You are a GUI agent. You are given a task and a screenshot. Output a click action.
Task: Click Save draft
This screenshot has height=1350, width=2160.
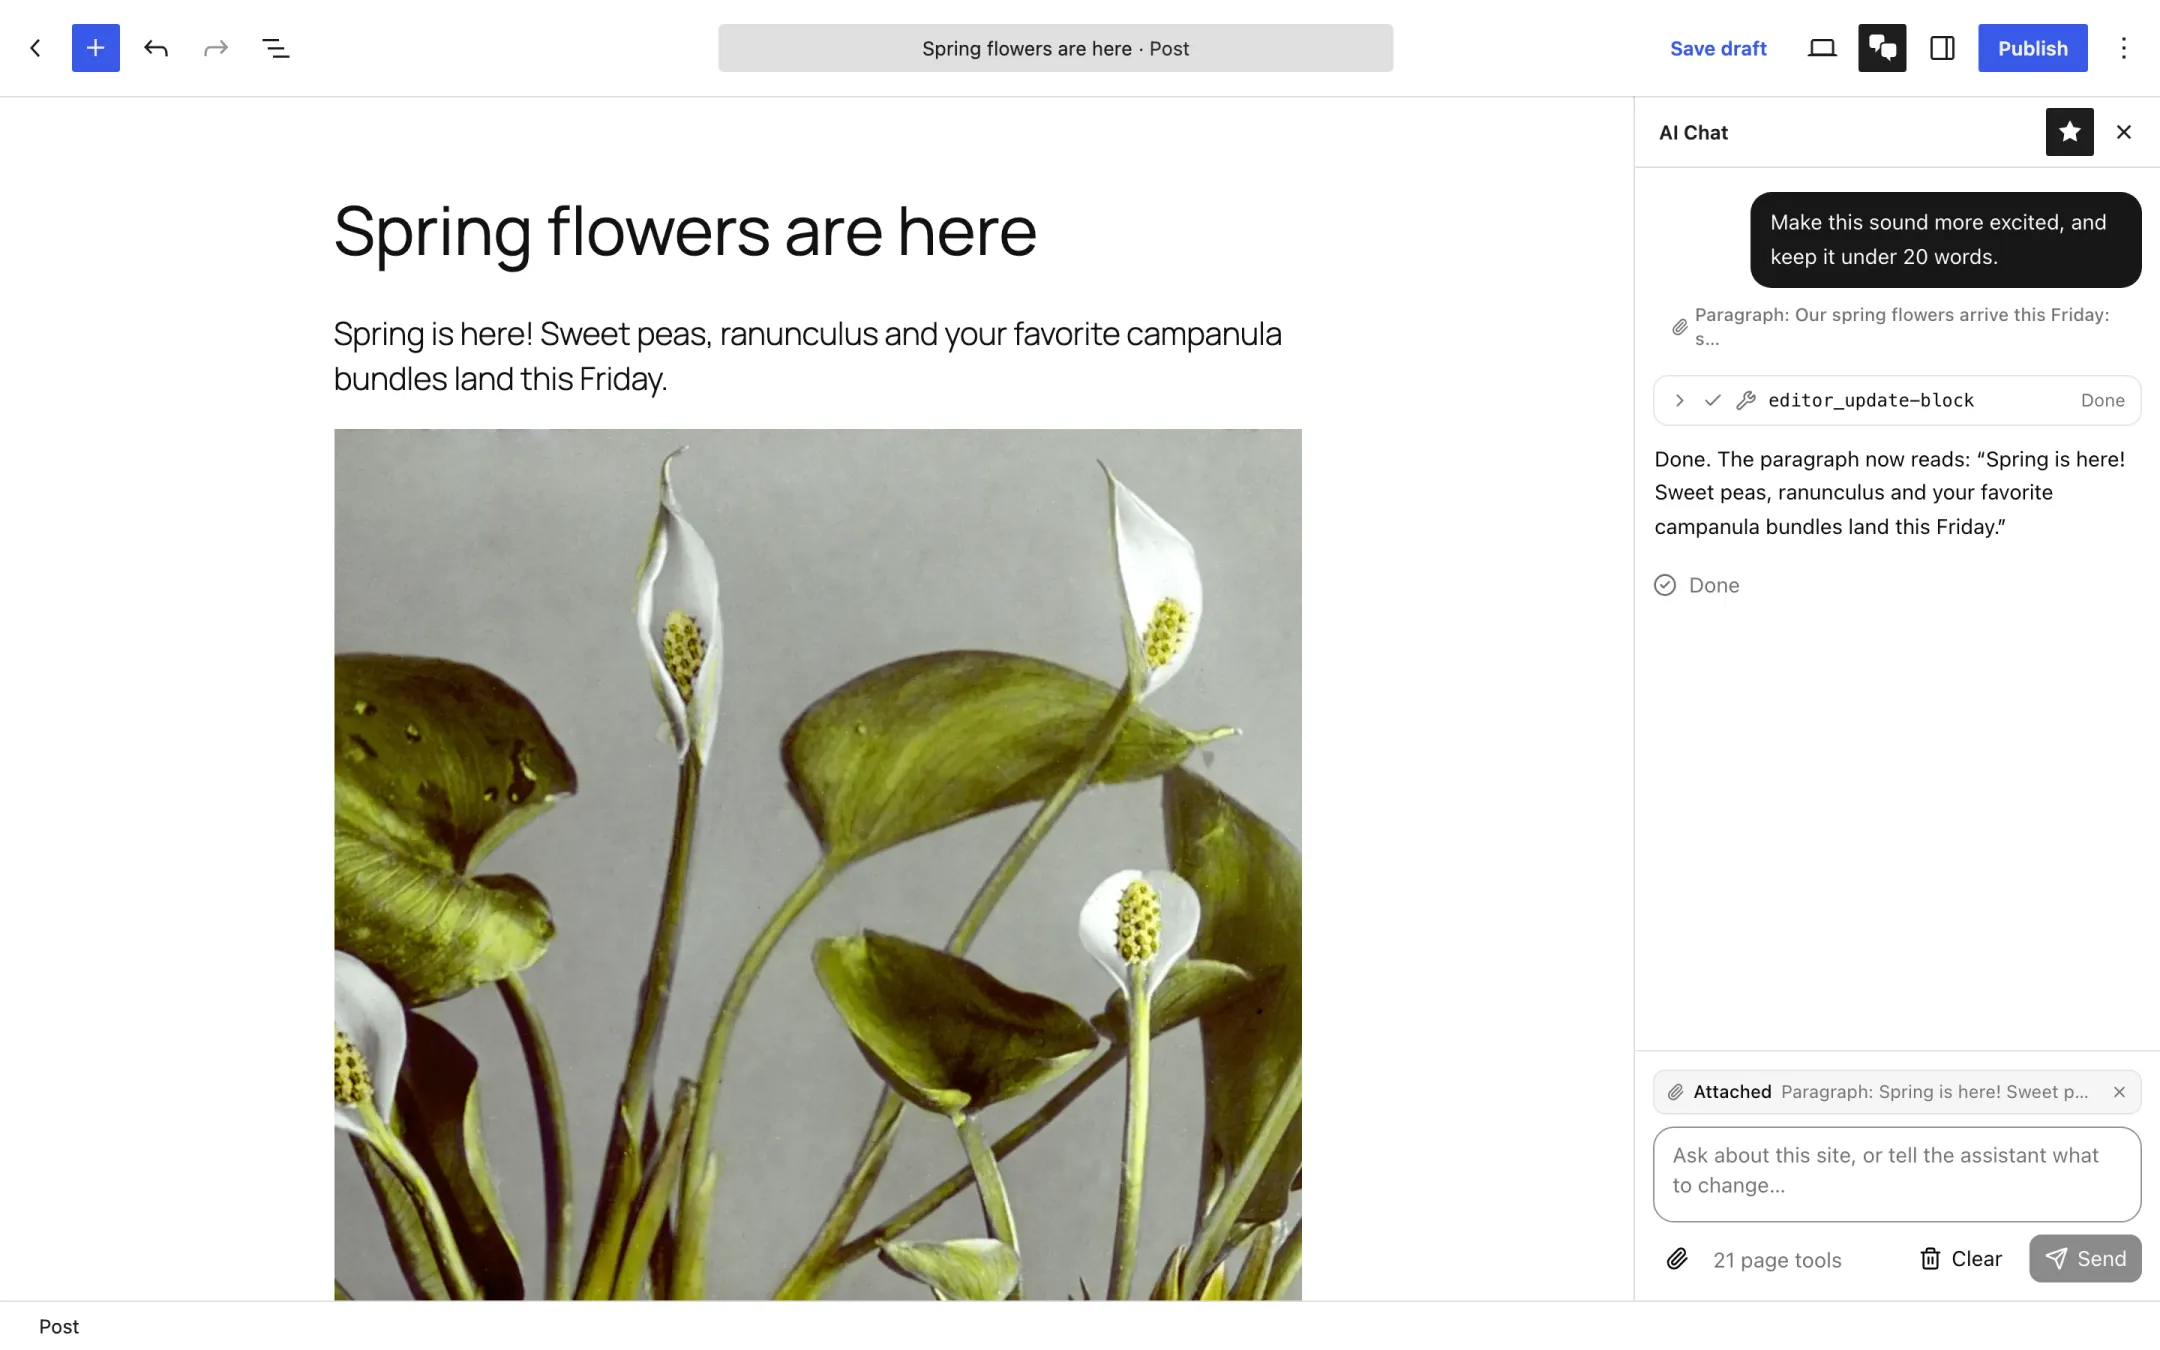tap(1718, 48)
